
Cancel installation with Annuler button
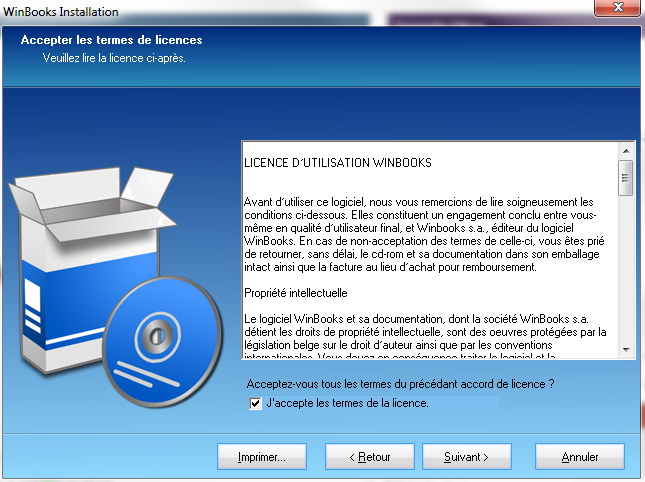coord(580,457)
